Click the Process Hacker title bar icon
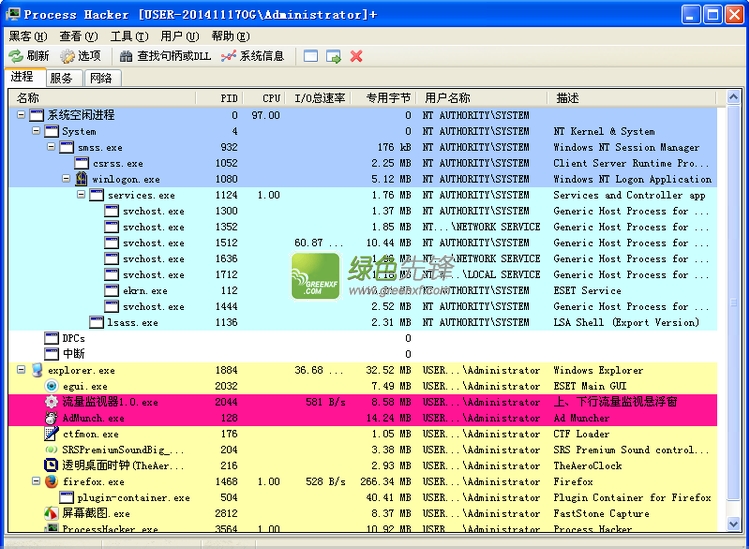 (13, 14)
